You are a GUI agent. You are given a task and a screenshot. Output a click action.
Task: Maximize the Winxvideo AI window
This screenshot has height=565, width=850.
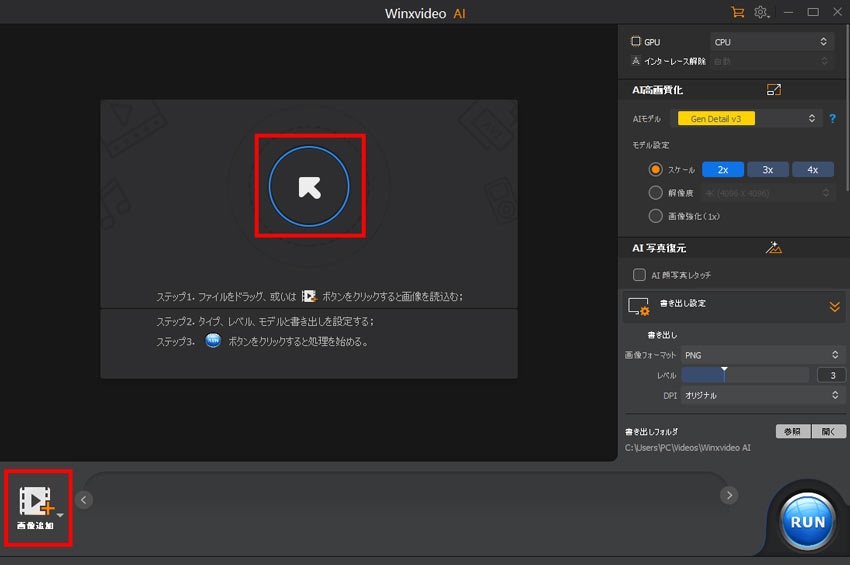[813, 12]
